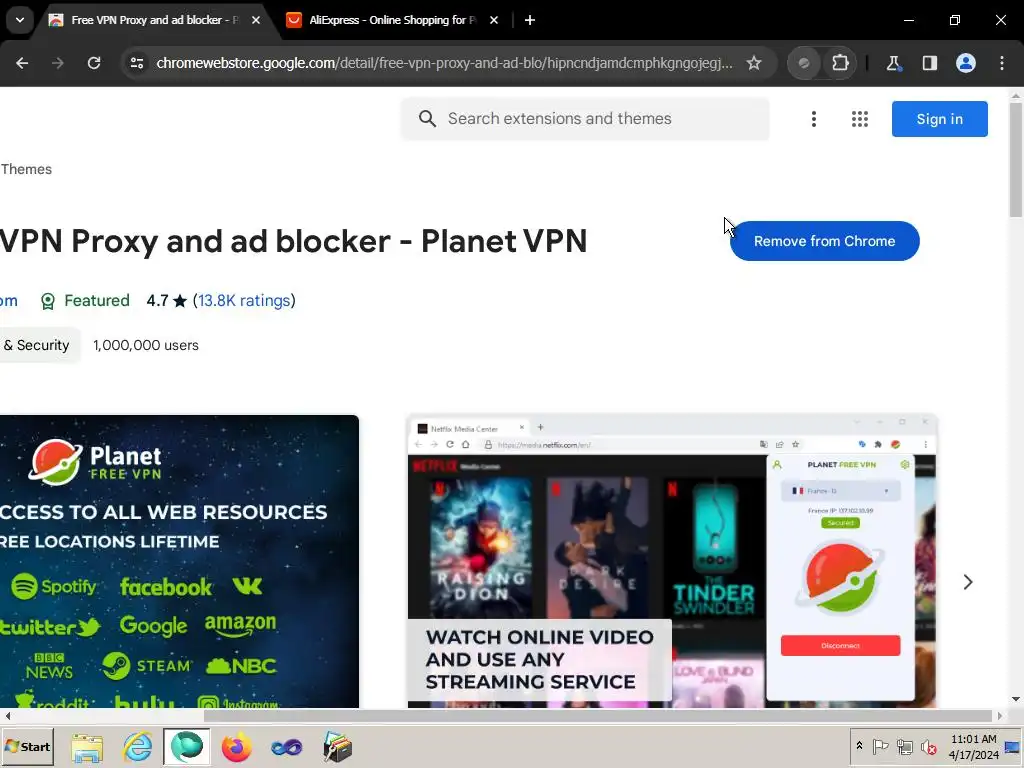Click Remove from Chrome button
The width and height of the screenshot is (1024, 768).
click(825, 241)
